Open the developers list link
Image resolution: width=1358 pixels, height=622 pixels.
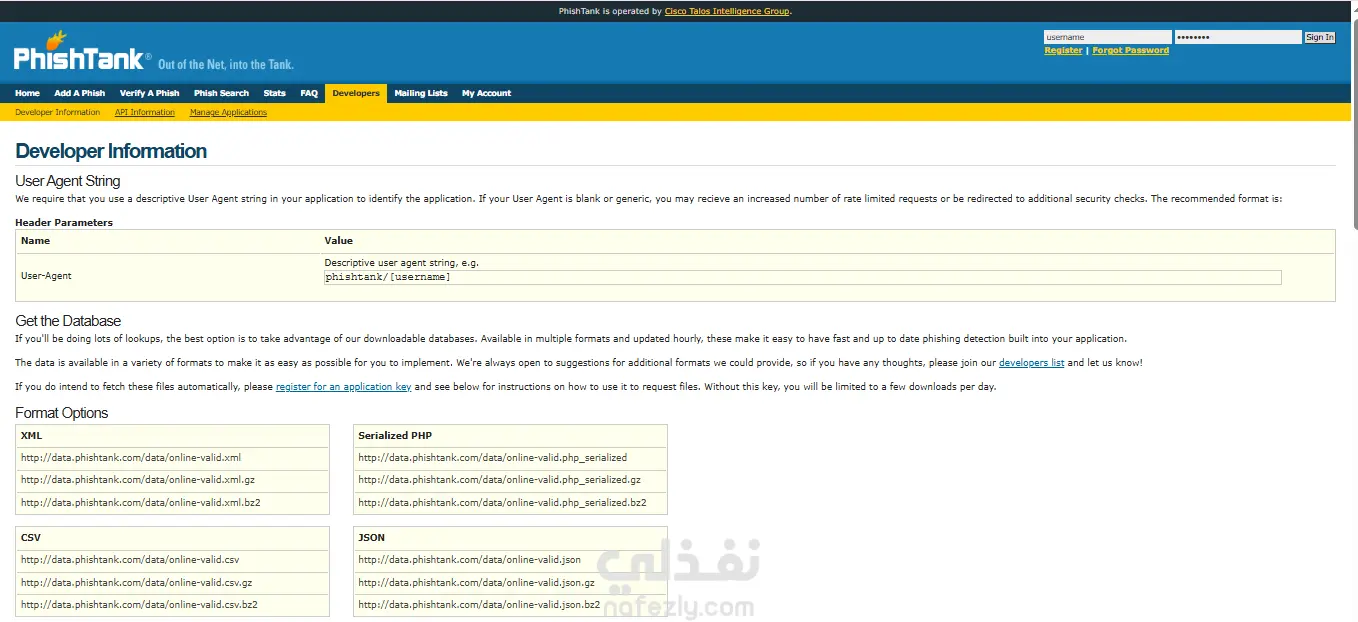(x=1031, y=363)
